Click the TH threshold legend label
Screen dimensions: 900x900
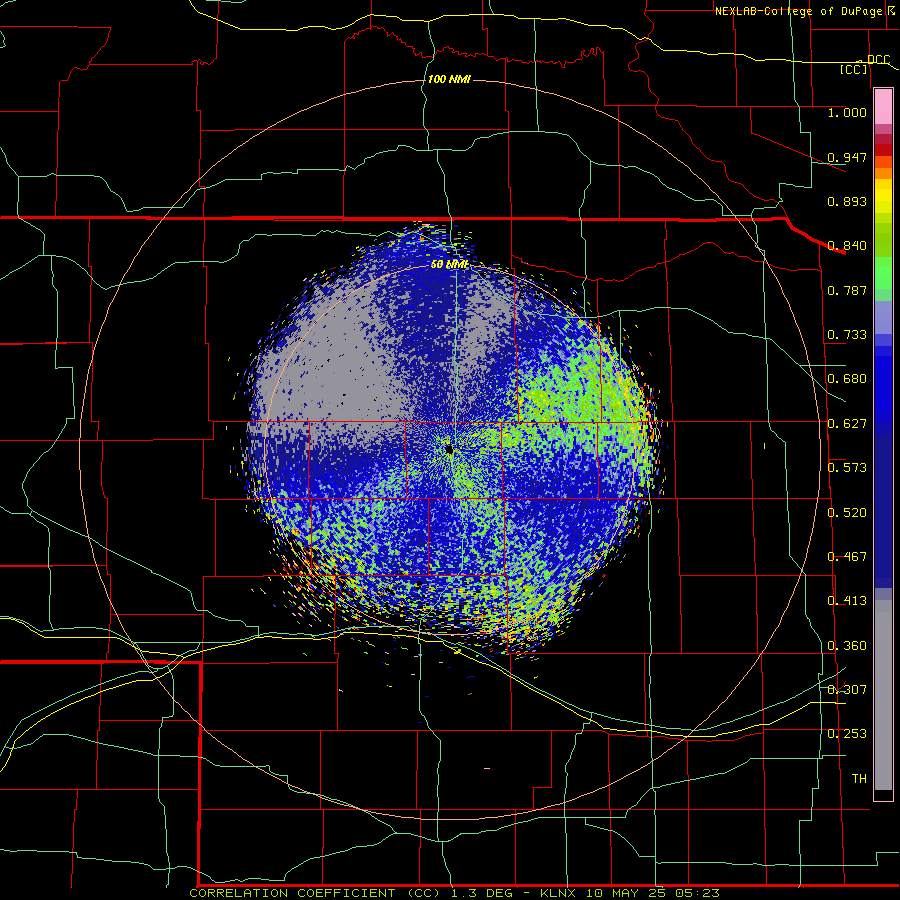859,779
